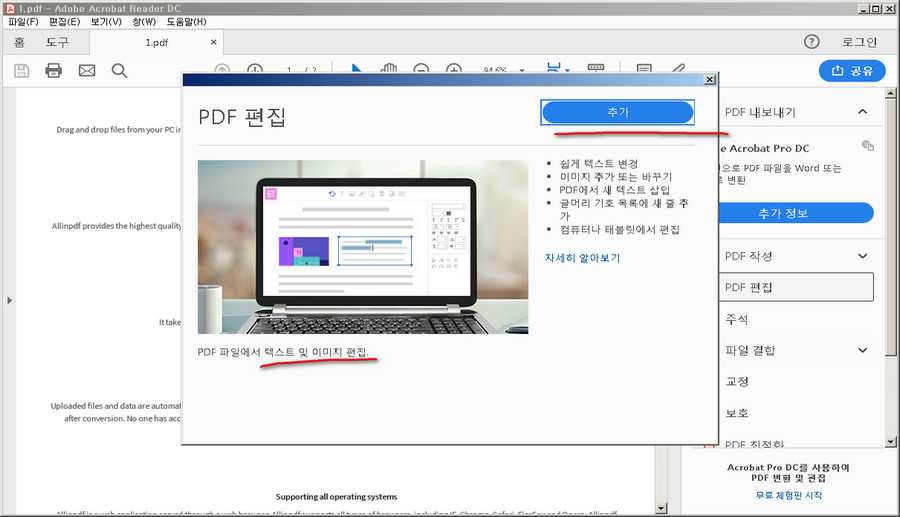
Task: Click the page number field
Action: click(x=289, y=70)
